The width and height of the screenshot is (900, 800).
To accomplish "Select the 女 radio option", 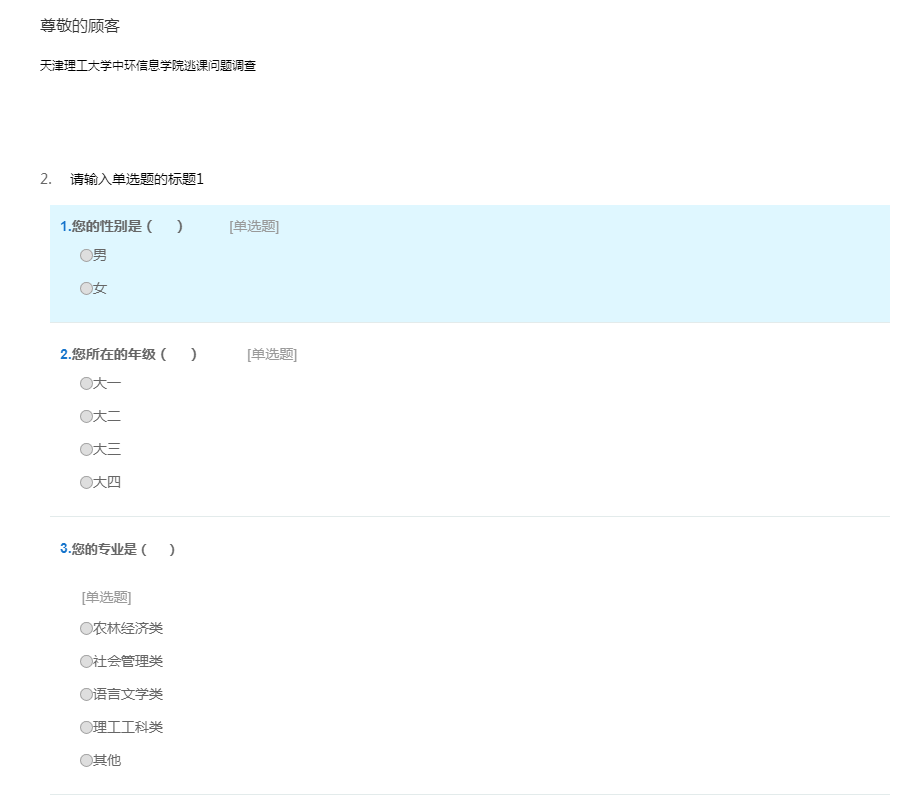I will (x=86, y=289).
